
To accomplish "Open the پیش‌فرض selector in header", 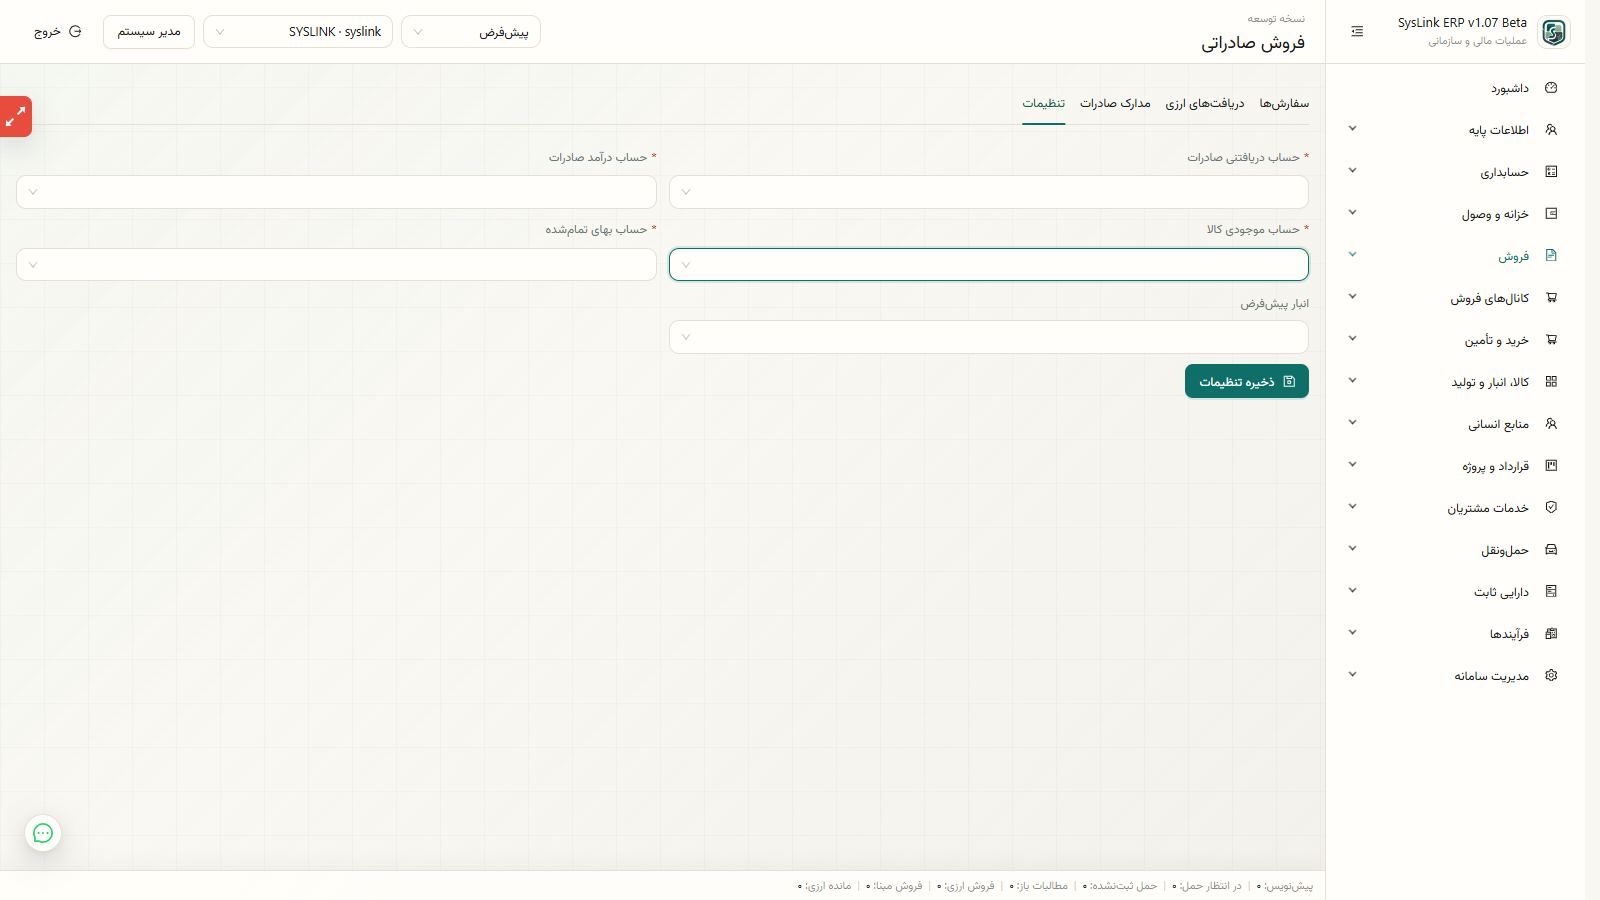I will coord(471,32).
